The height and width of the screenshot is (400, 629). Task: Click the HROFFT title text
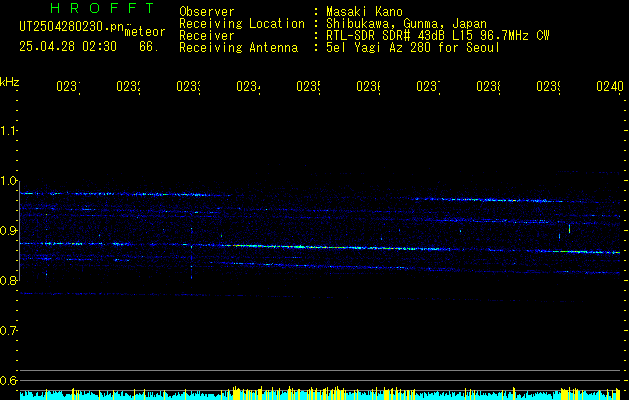103,8
